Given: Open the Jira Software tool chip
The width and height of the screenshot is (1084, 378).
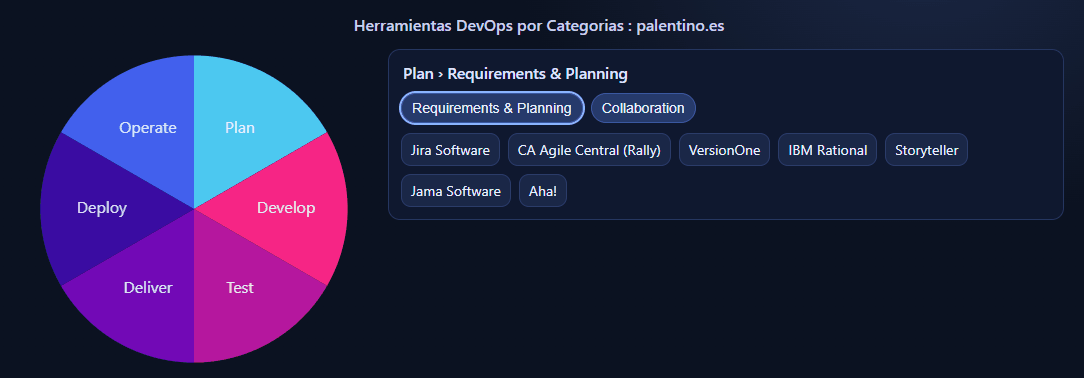Looking at the screenshot, I should coord(450,150).
